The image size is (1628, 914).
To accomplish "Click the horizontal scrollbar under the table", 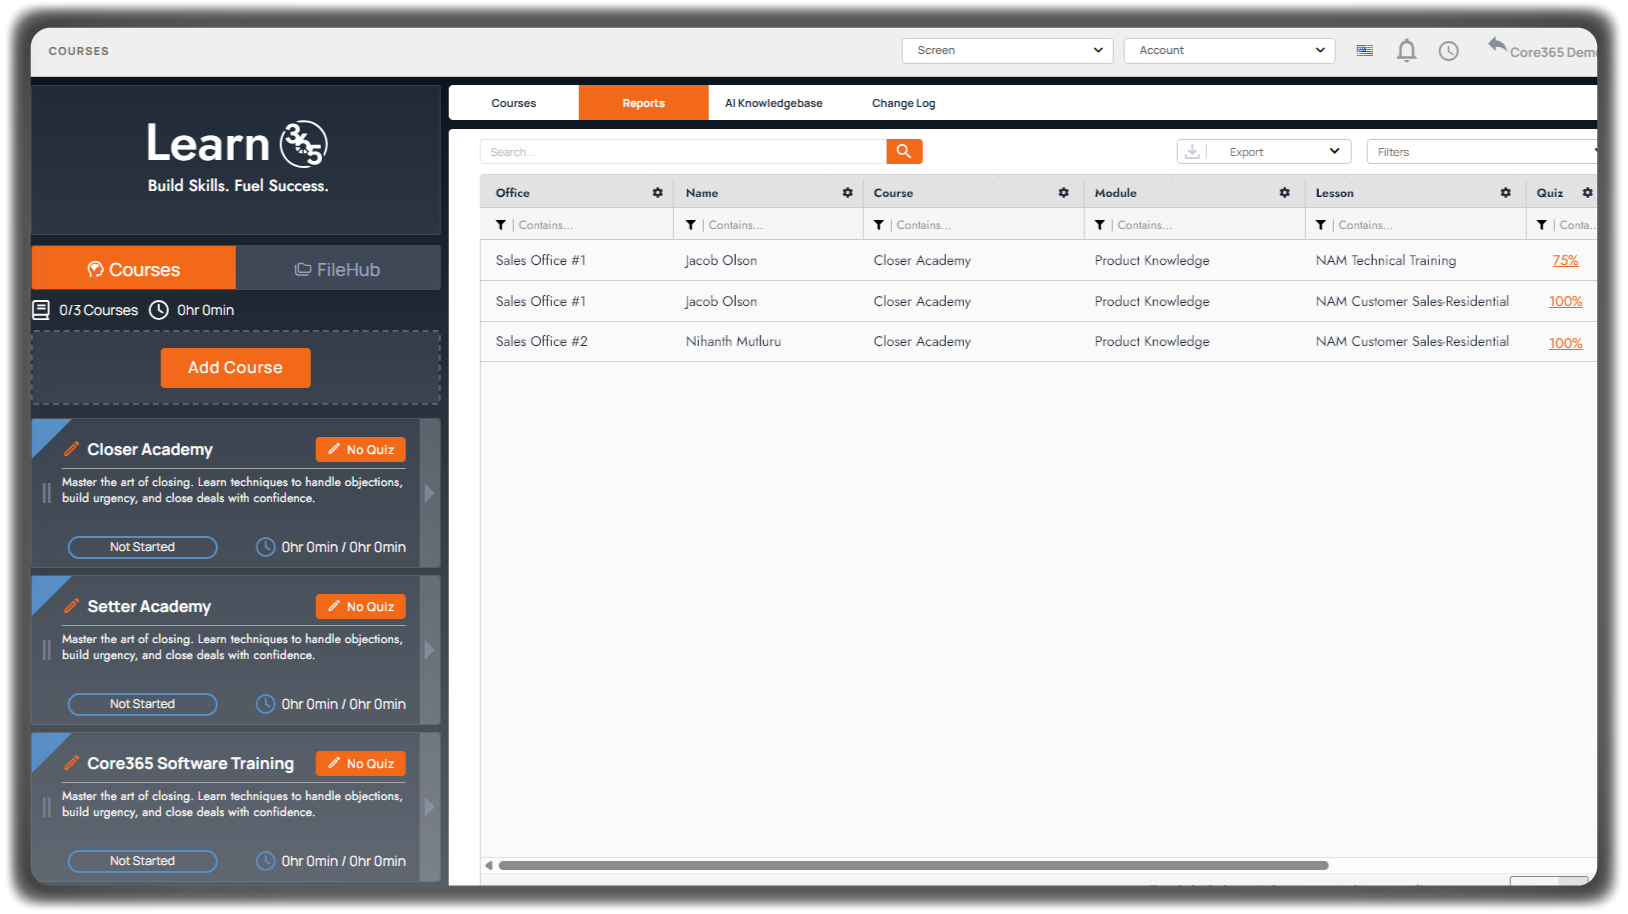I will [914, 865].
